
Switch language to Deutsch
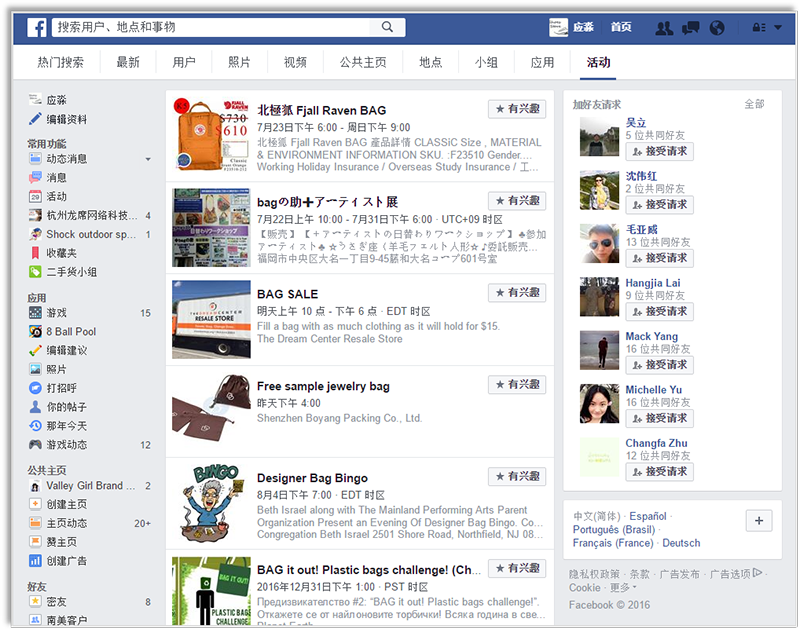(681, 543)
